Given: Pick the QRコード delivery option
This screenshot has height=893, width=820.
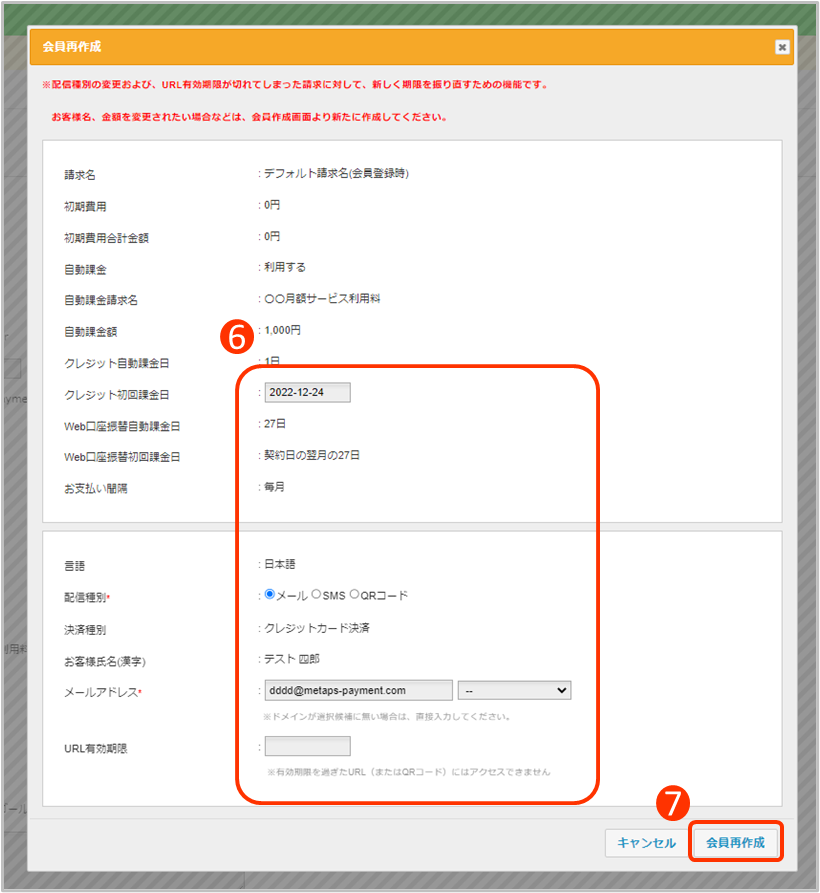Looking at the screenshot, I should 354,595.
